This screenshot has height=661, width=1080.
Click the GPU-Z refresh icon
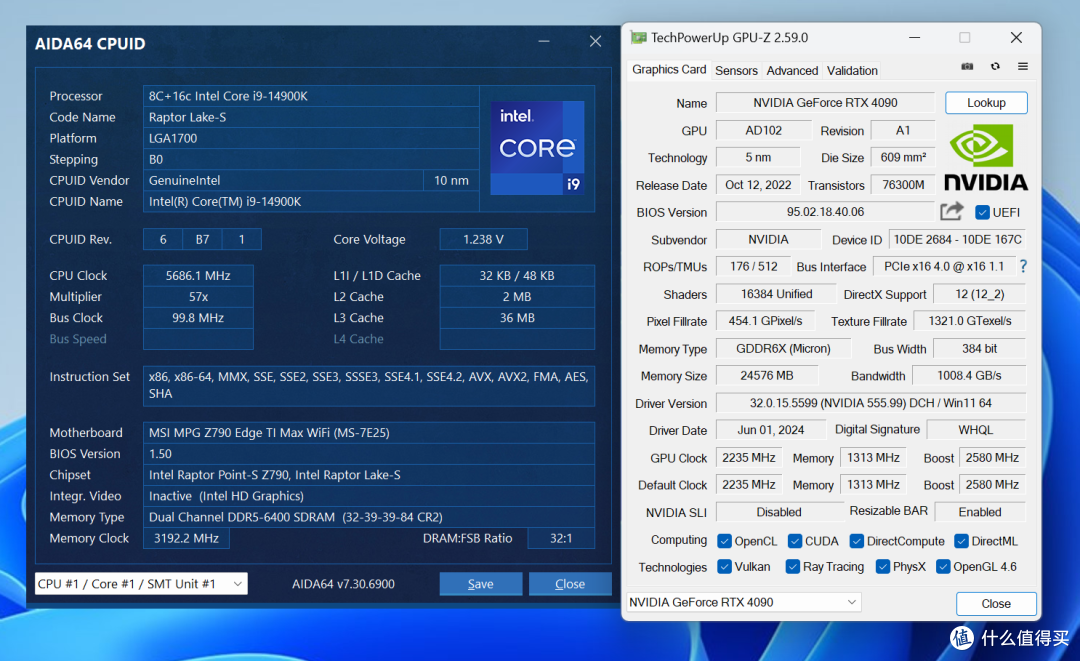[x=995, y=67]
